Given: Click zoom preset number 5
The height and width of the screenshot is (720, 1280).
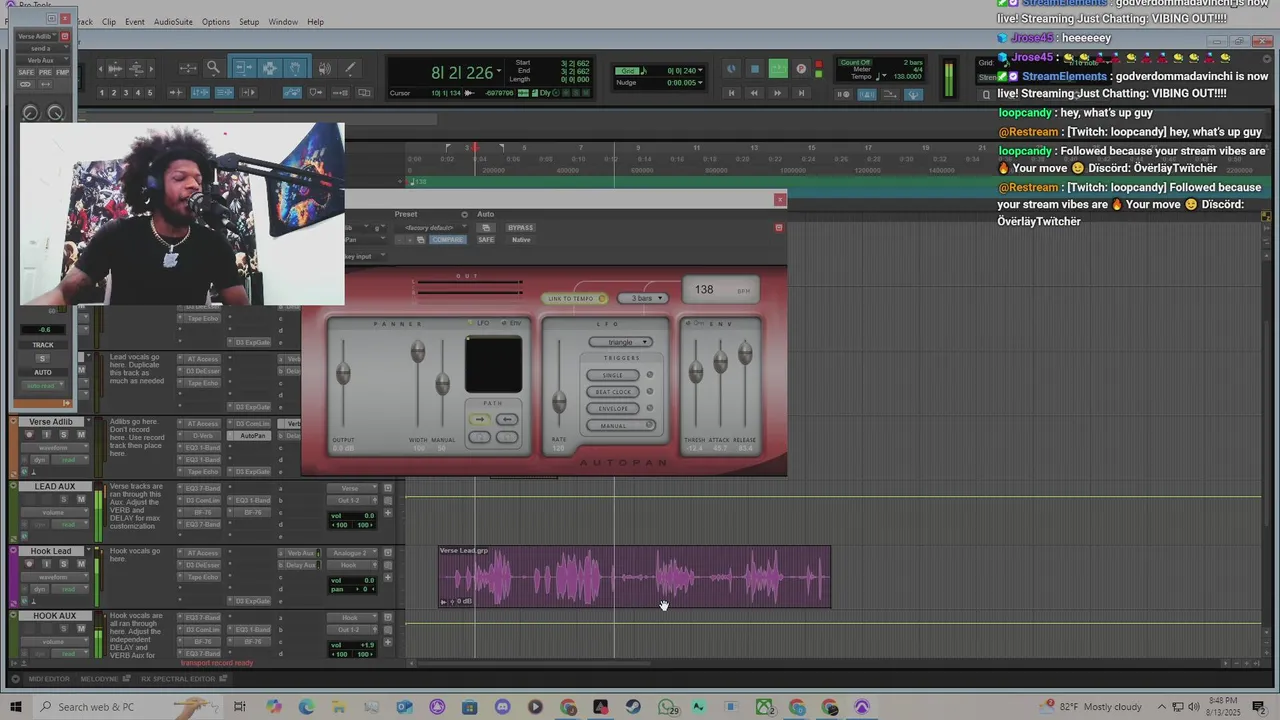Looking at the screenshot, I should click(150, 93).
